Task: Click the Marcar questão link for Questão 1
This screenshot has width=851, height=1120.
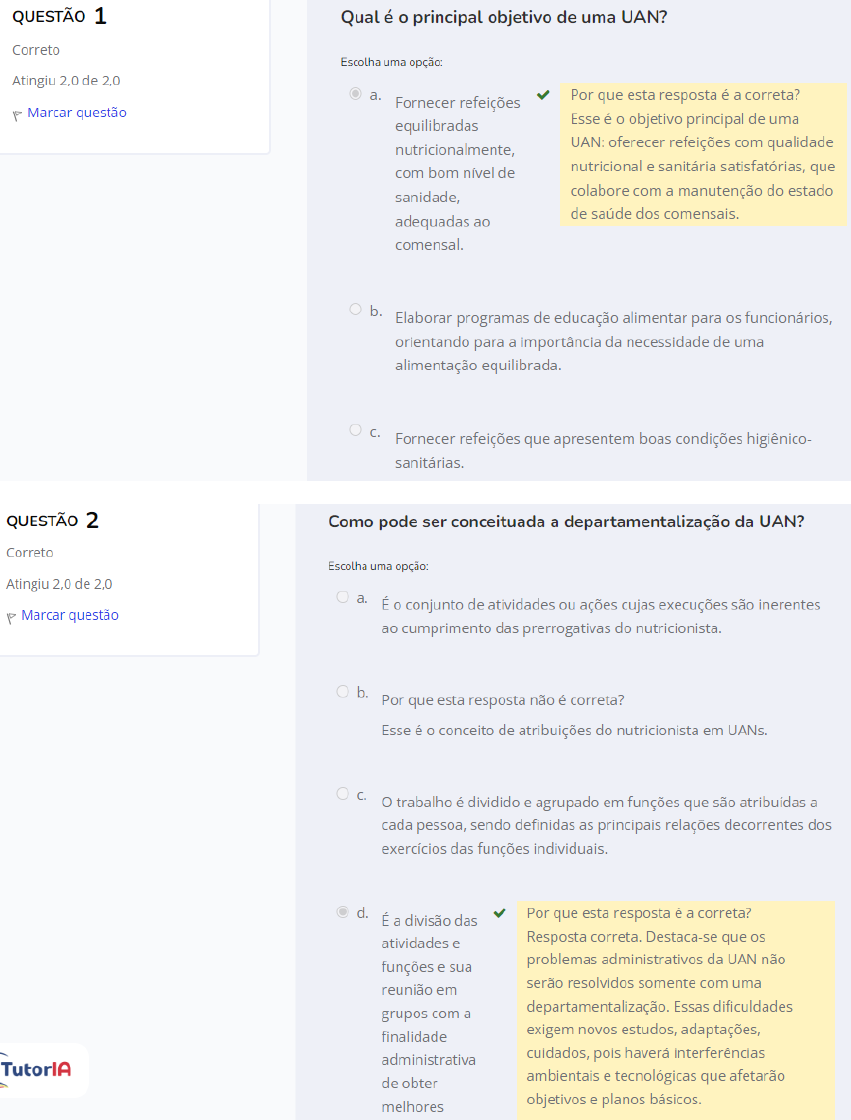Action: pyautogui.click(x=77, y=113)
